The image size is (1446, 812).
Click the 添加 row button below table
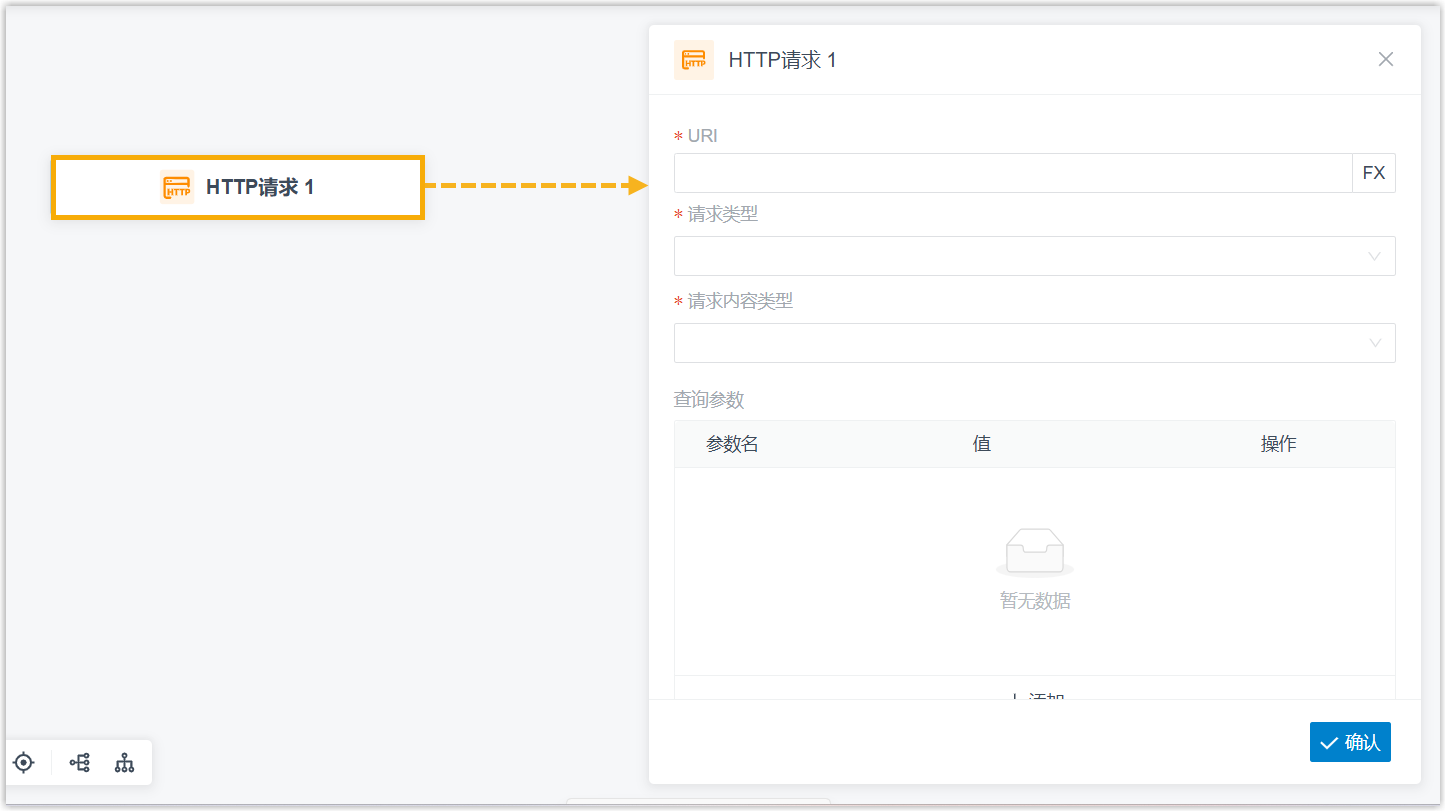pos(1034,694)
